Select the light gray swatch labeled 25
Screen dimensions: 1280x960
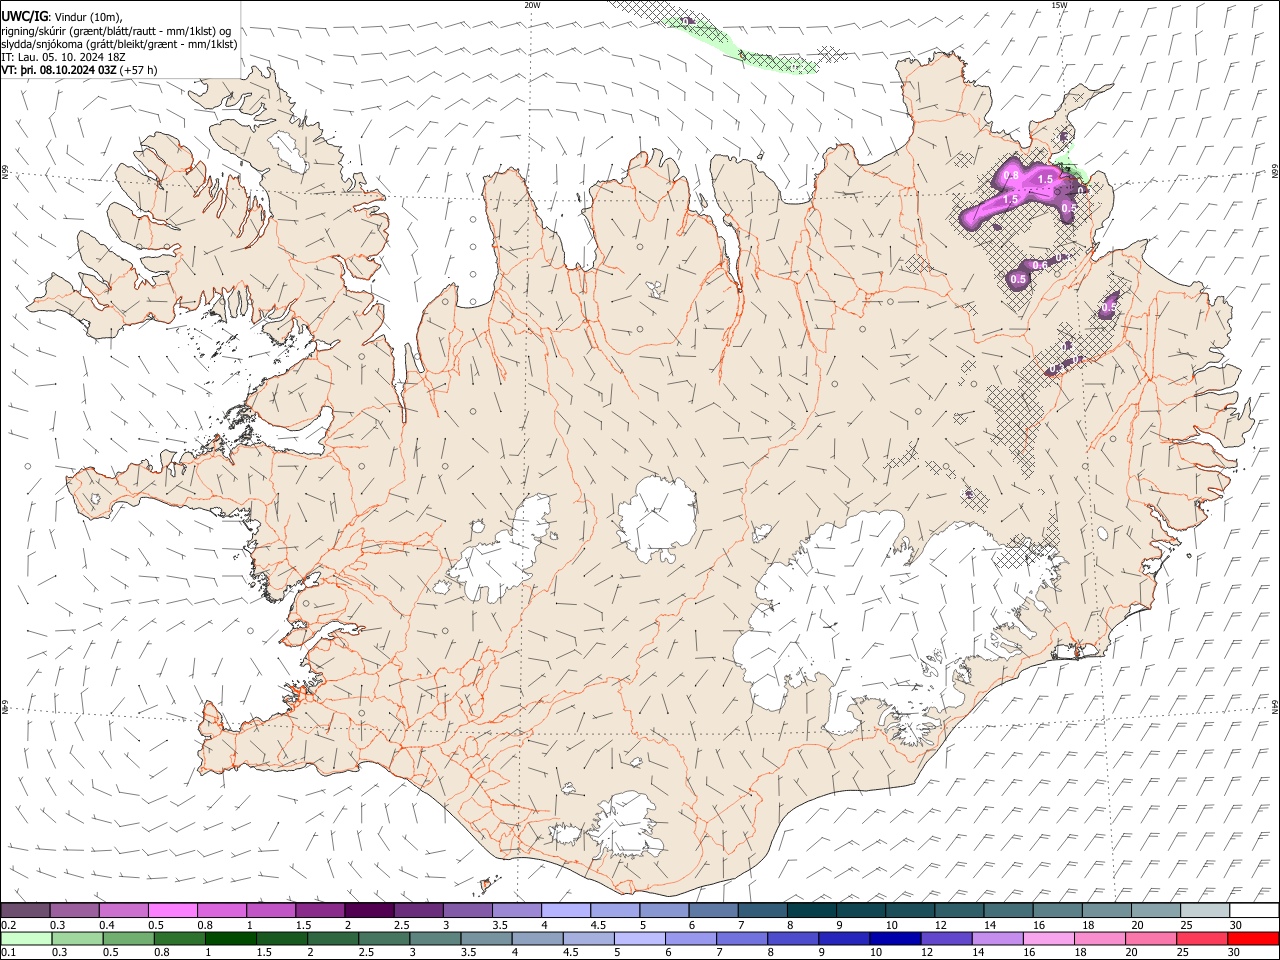(x=1204, y=910)
